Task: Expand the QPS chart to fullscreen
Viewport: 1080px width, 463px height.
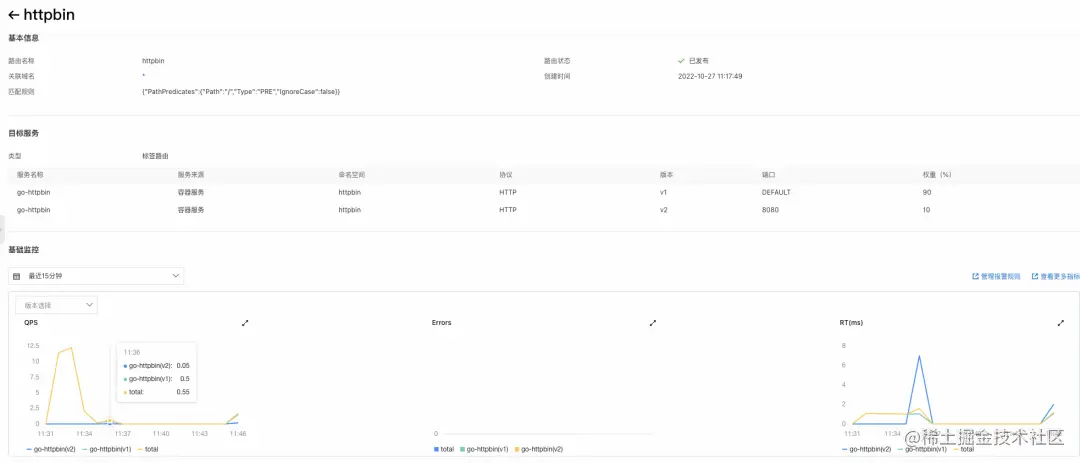Action: click(245, 322)
